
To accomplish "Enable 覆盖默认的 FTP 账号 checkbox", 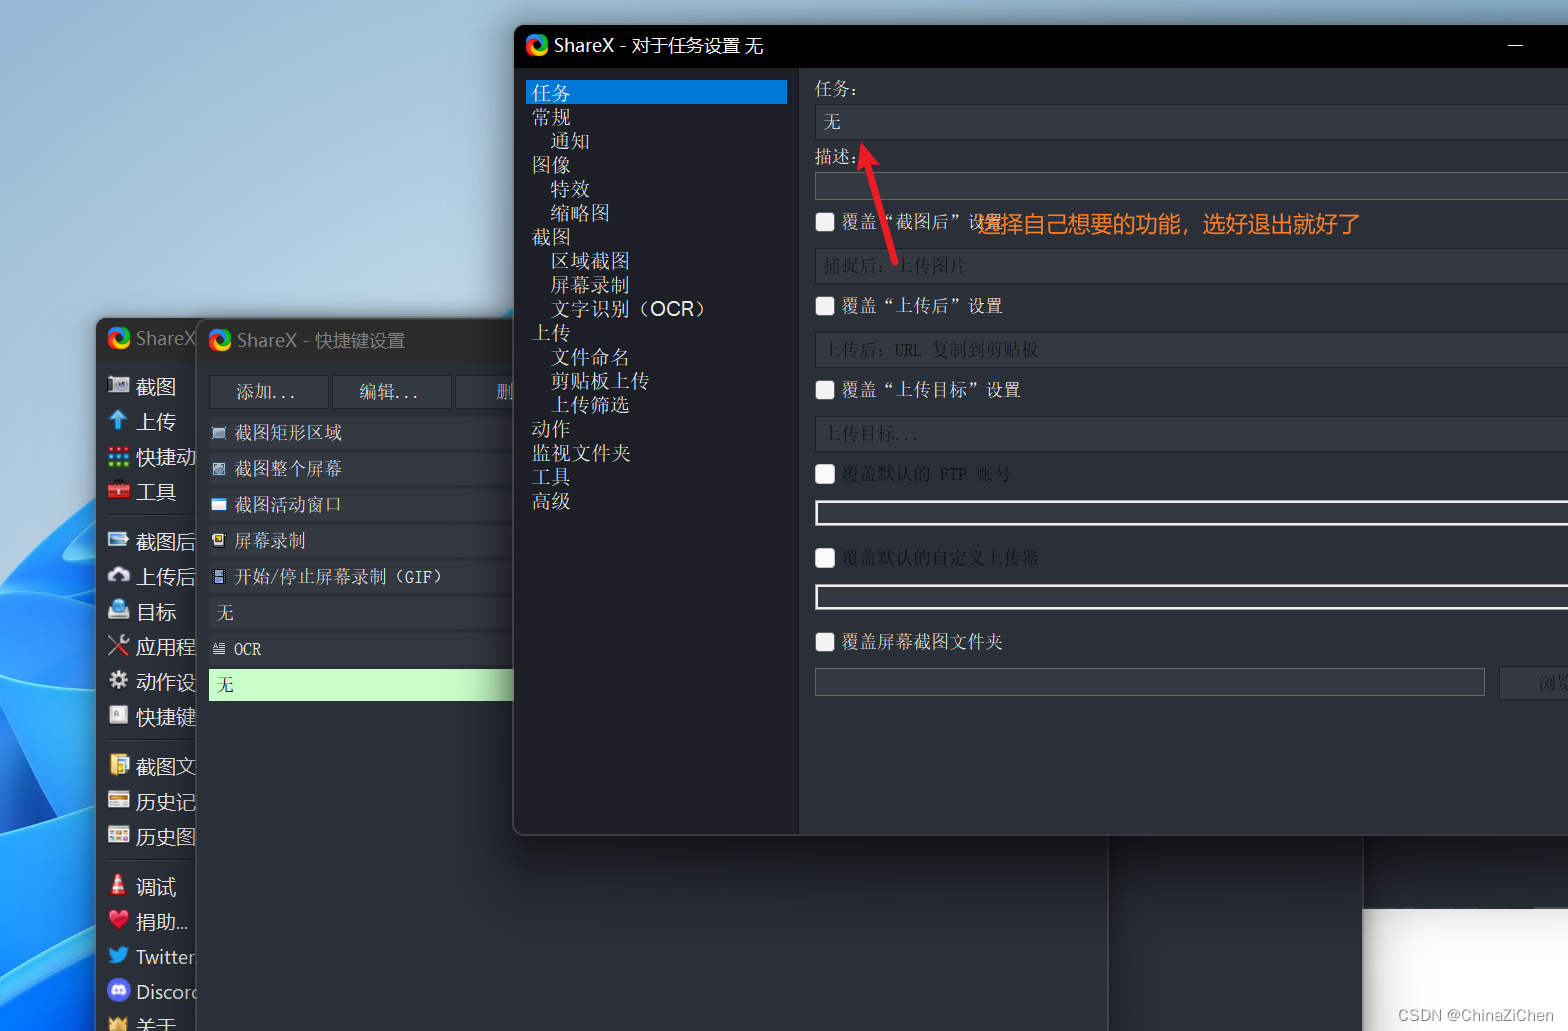I will (x=825, y=474).
